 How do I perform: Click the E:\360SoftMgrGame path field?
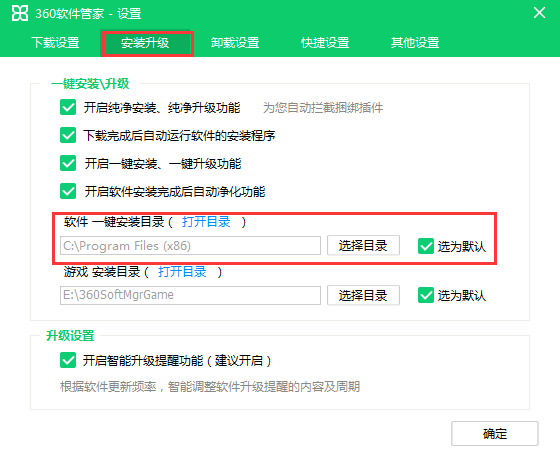[x=190, y=295]
